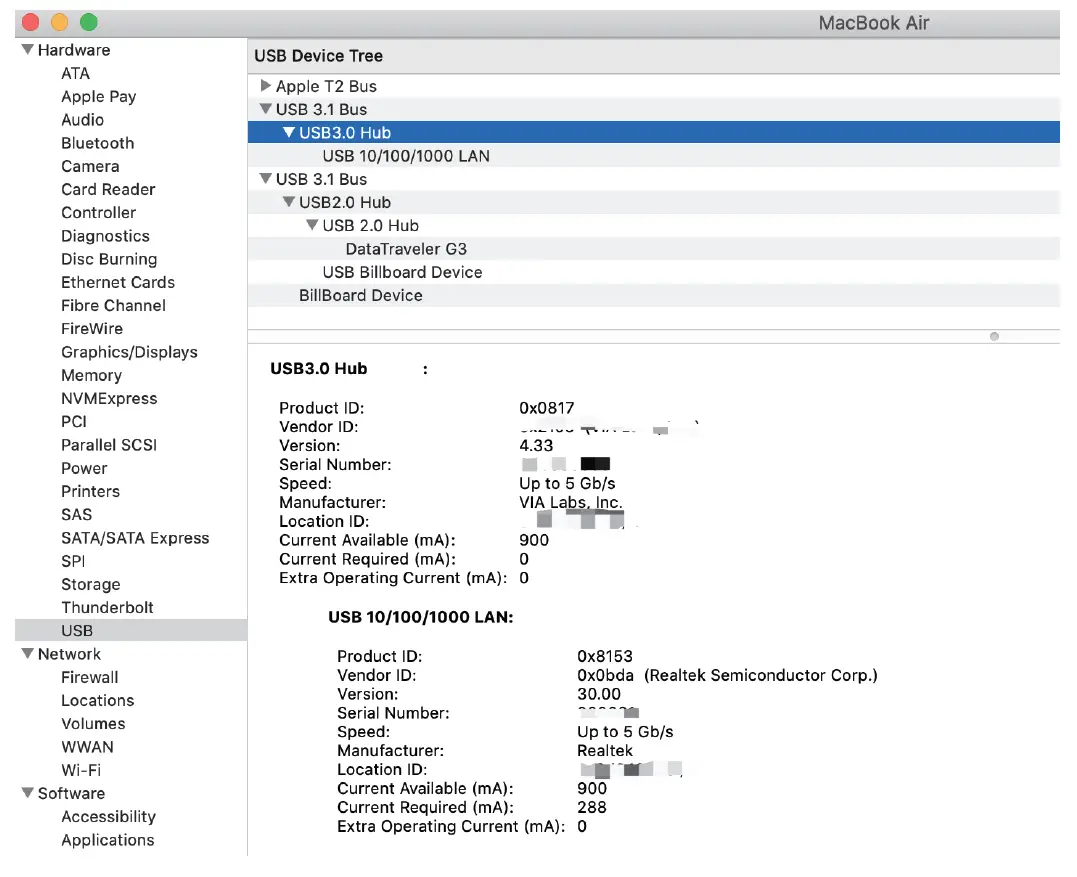Click the red close window button
1077x877 pixels.
pyautogui.click(x=30, y=22)
